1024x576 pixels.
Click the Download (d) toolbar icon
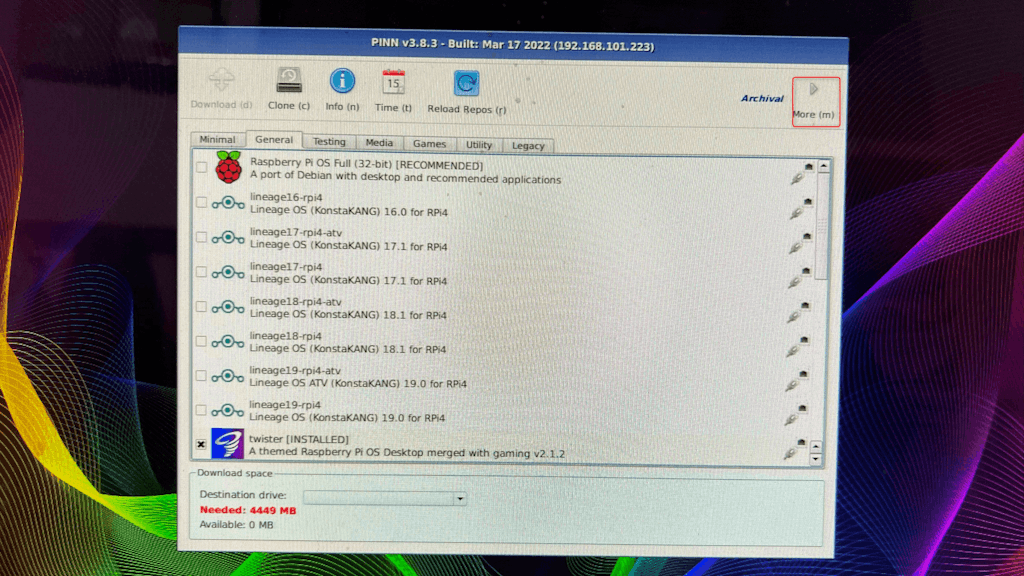(221, 89)
